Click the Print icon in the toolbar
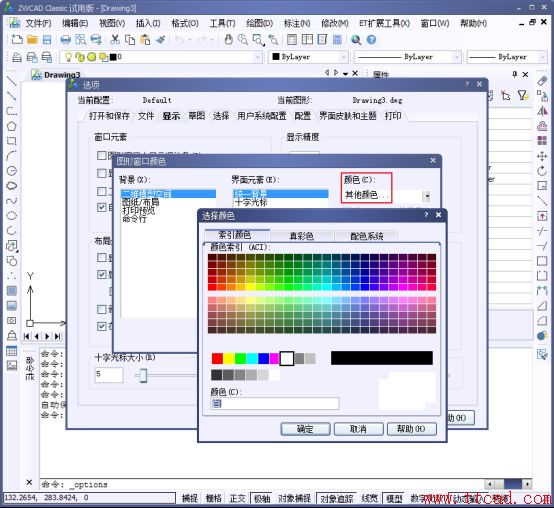This screenshot has height=508, width=554. click(x=65, y=40)
